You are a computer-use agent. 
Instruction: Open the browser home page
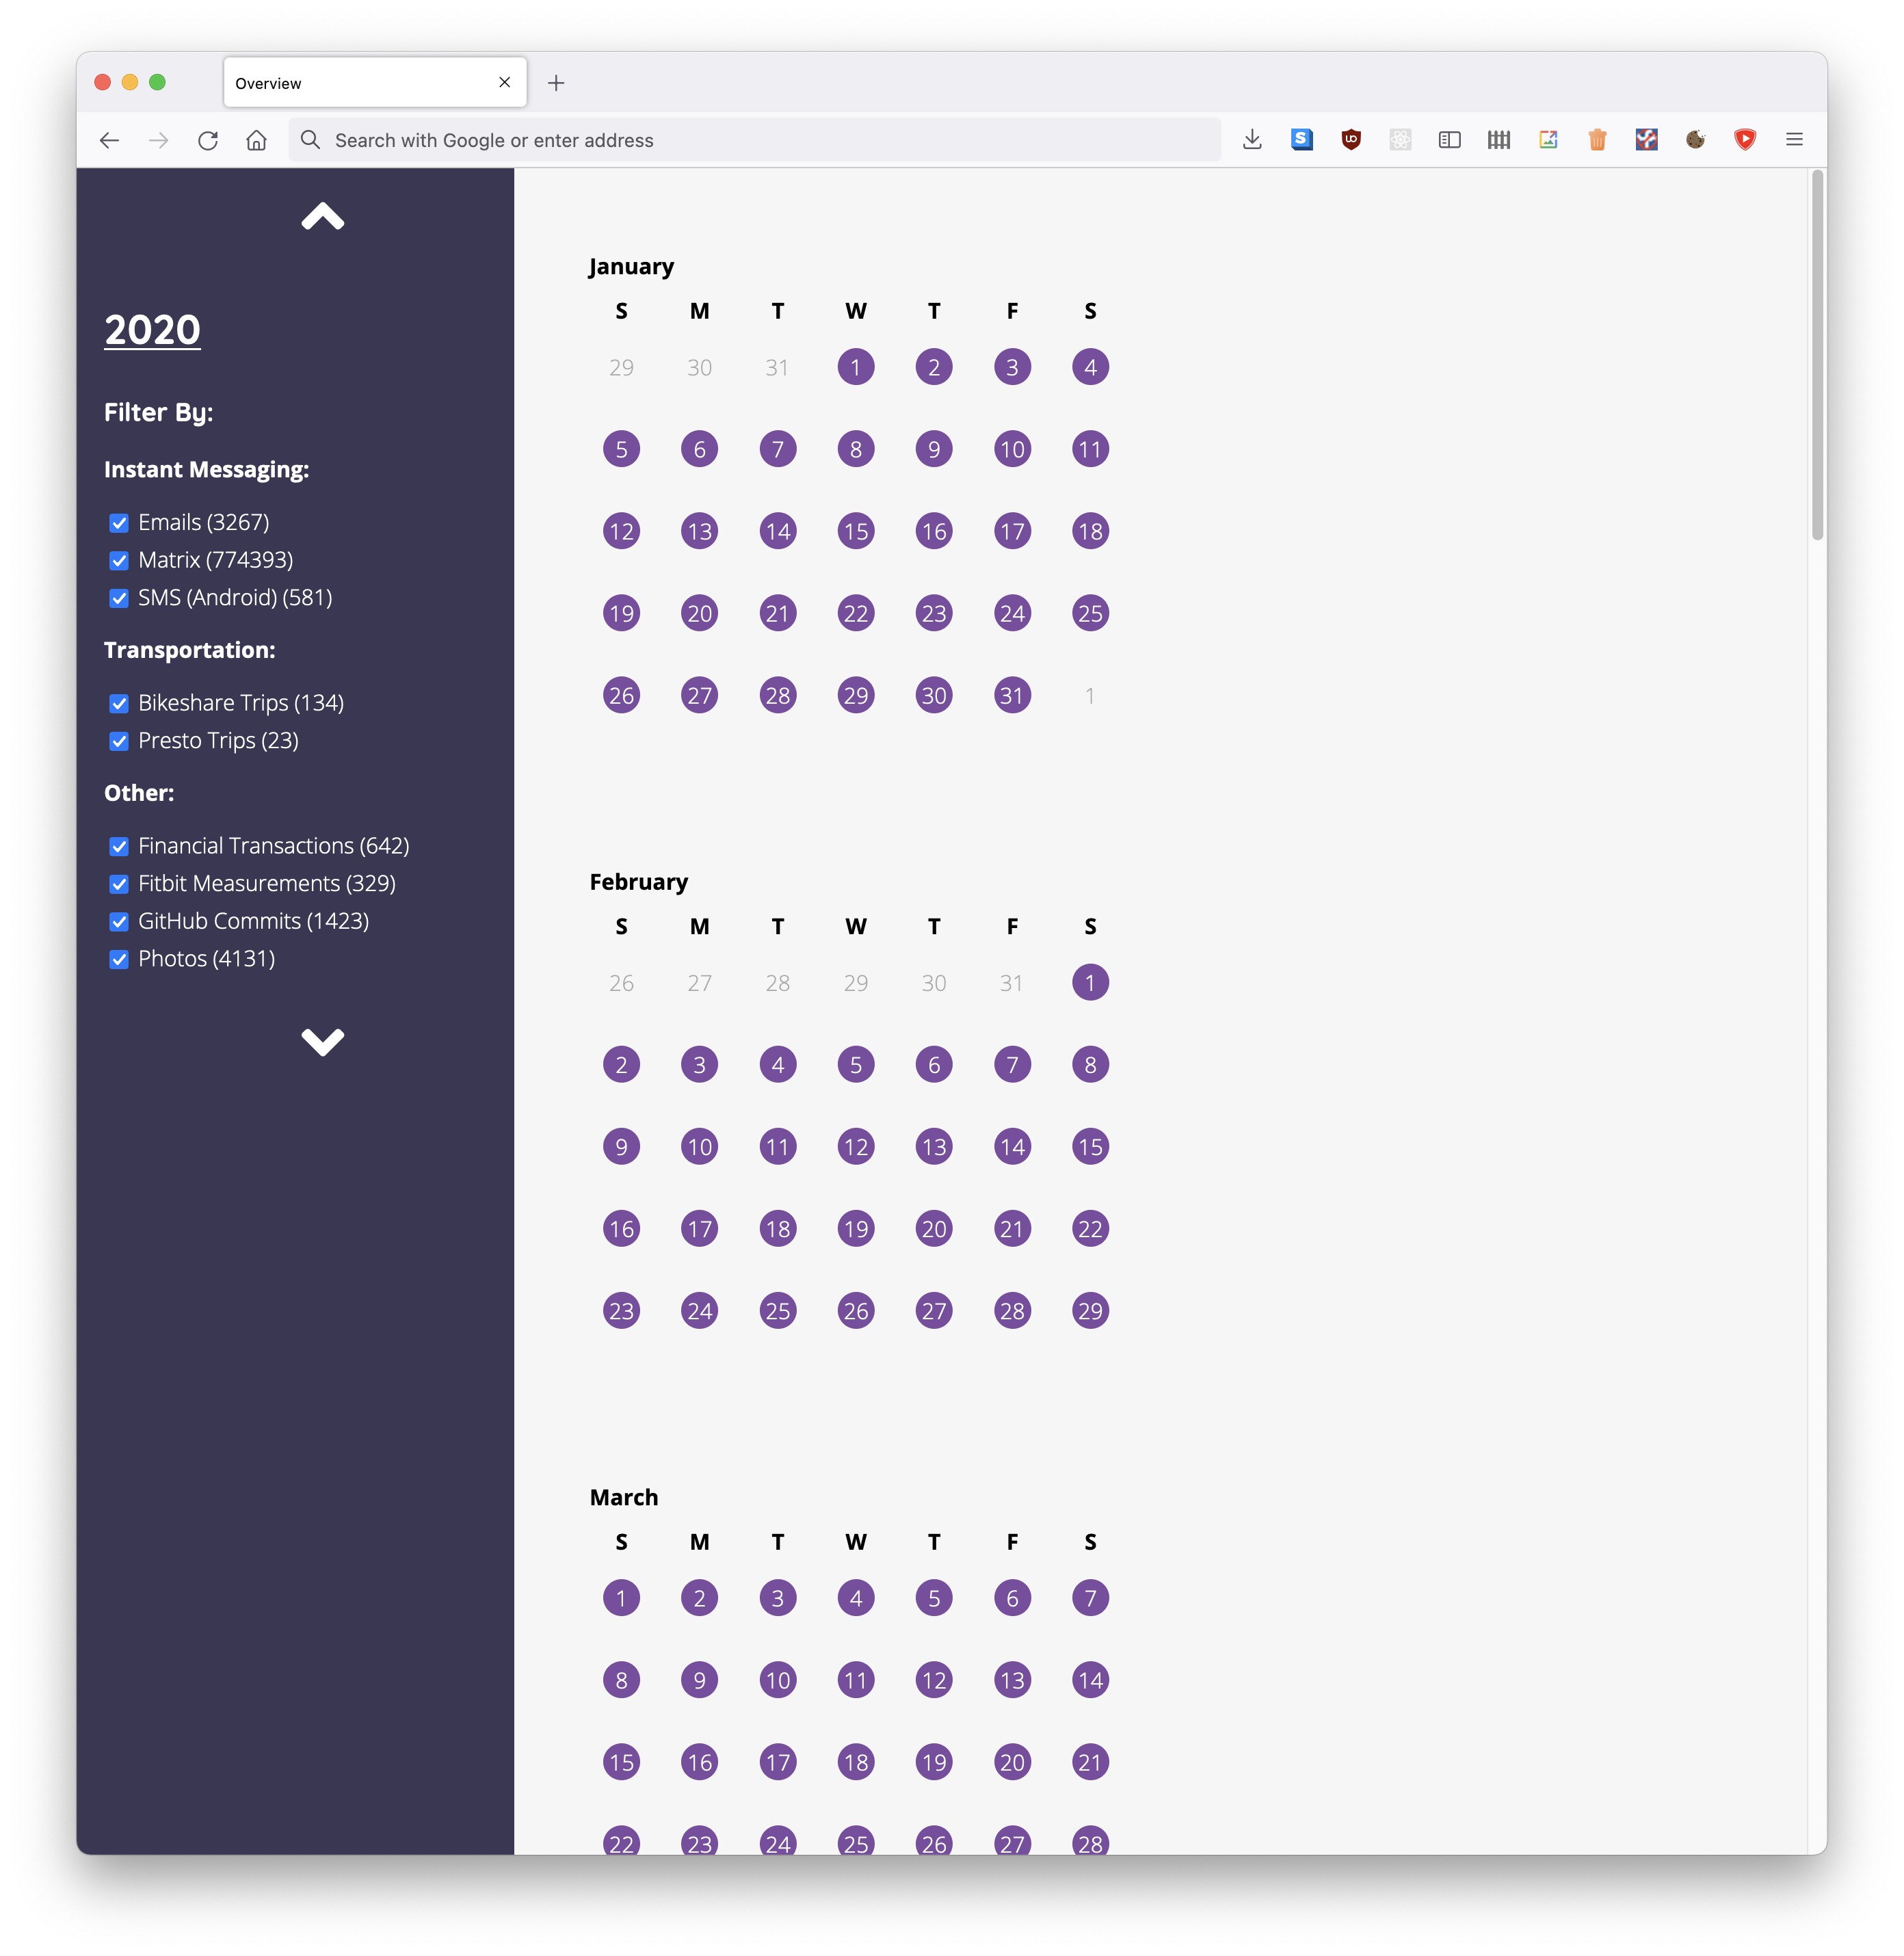pyautogui.click(x=257, y=140)
